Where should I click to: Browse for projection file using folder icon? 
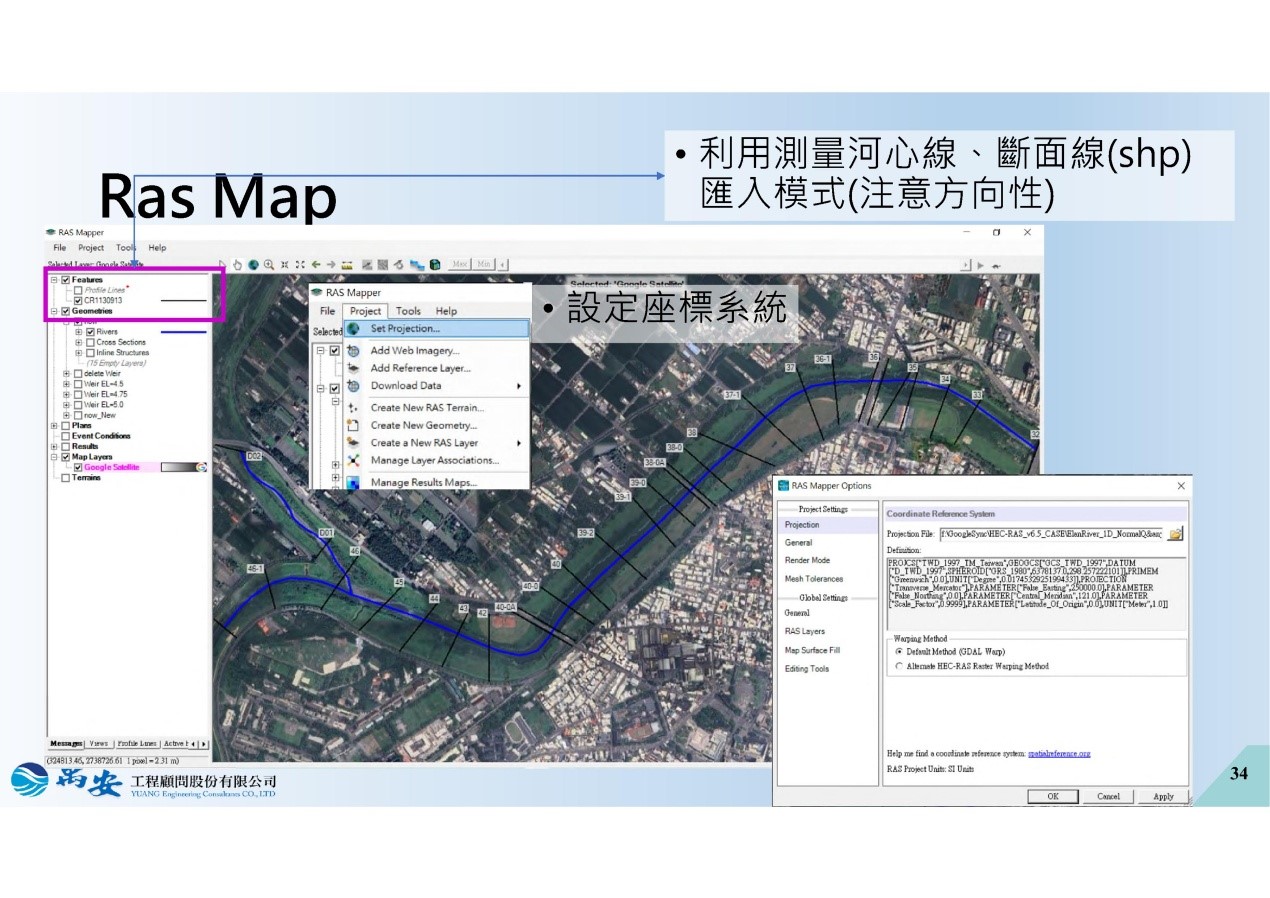[1175, 534]
